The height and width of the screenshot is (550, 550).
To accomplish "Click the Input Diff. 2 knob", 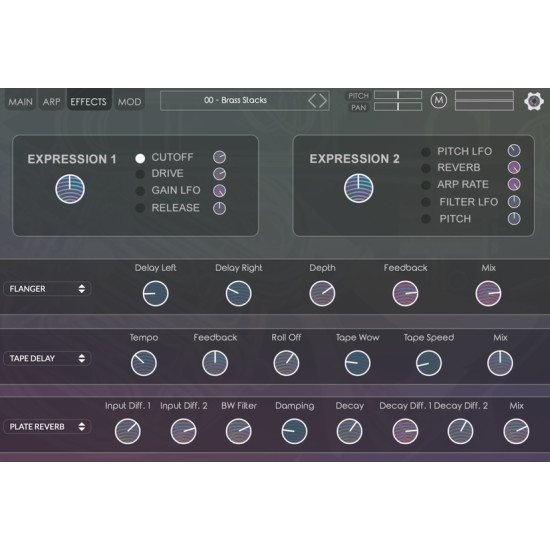I will point(183,431).
